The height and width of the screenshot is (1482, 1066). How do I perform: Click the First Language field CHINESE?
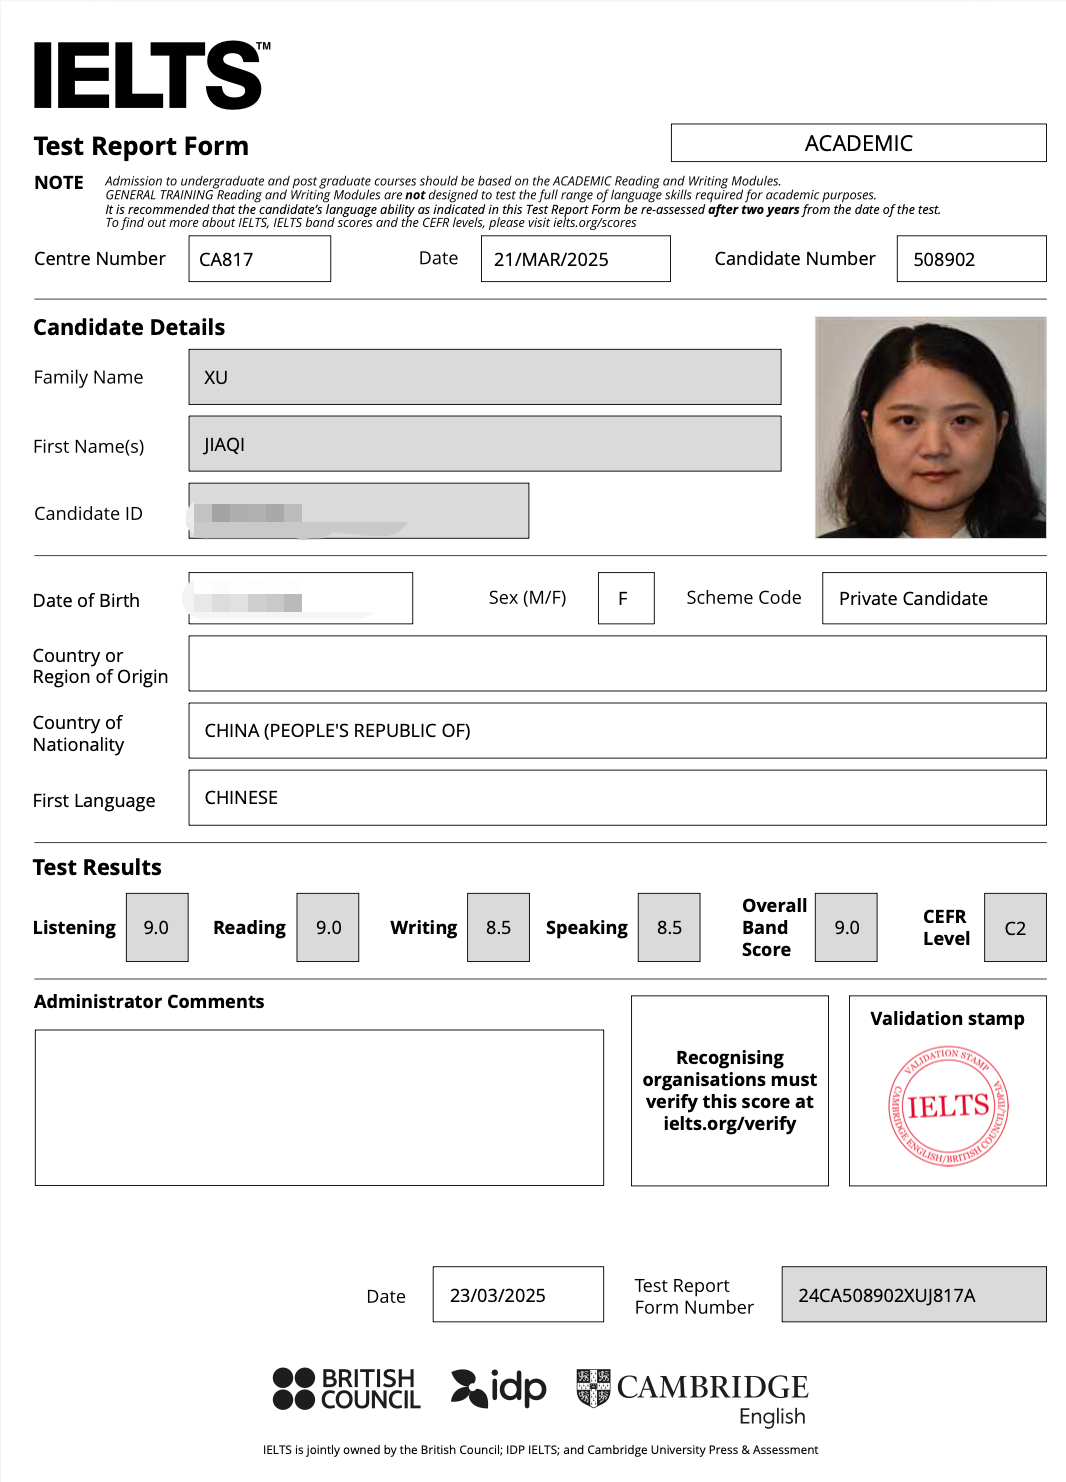[x=618, y=798]
